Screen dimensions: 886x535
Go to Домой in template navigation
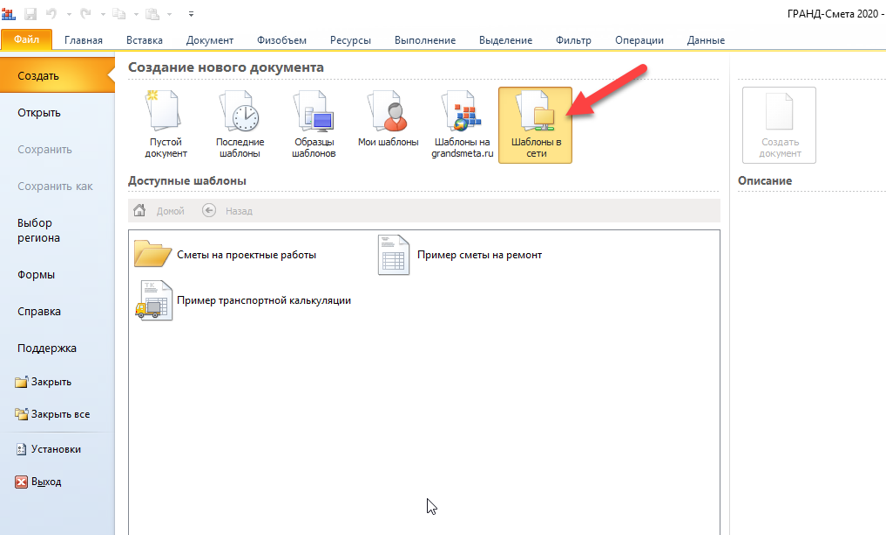[159, 211]
